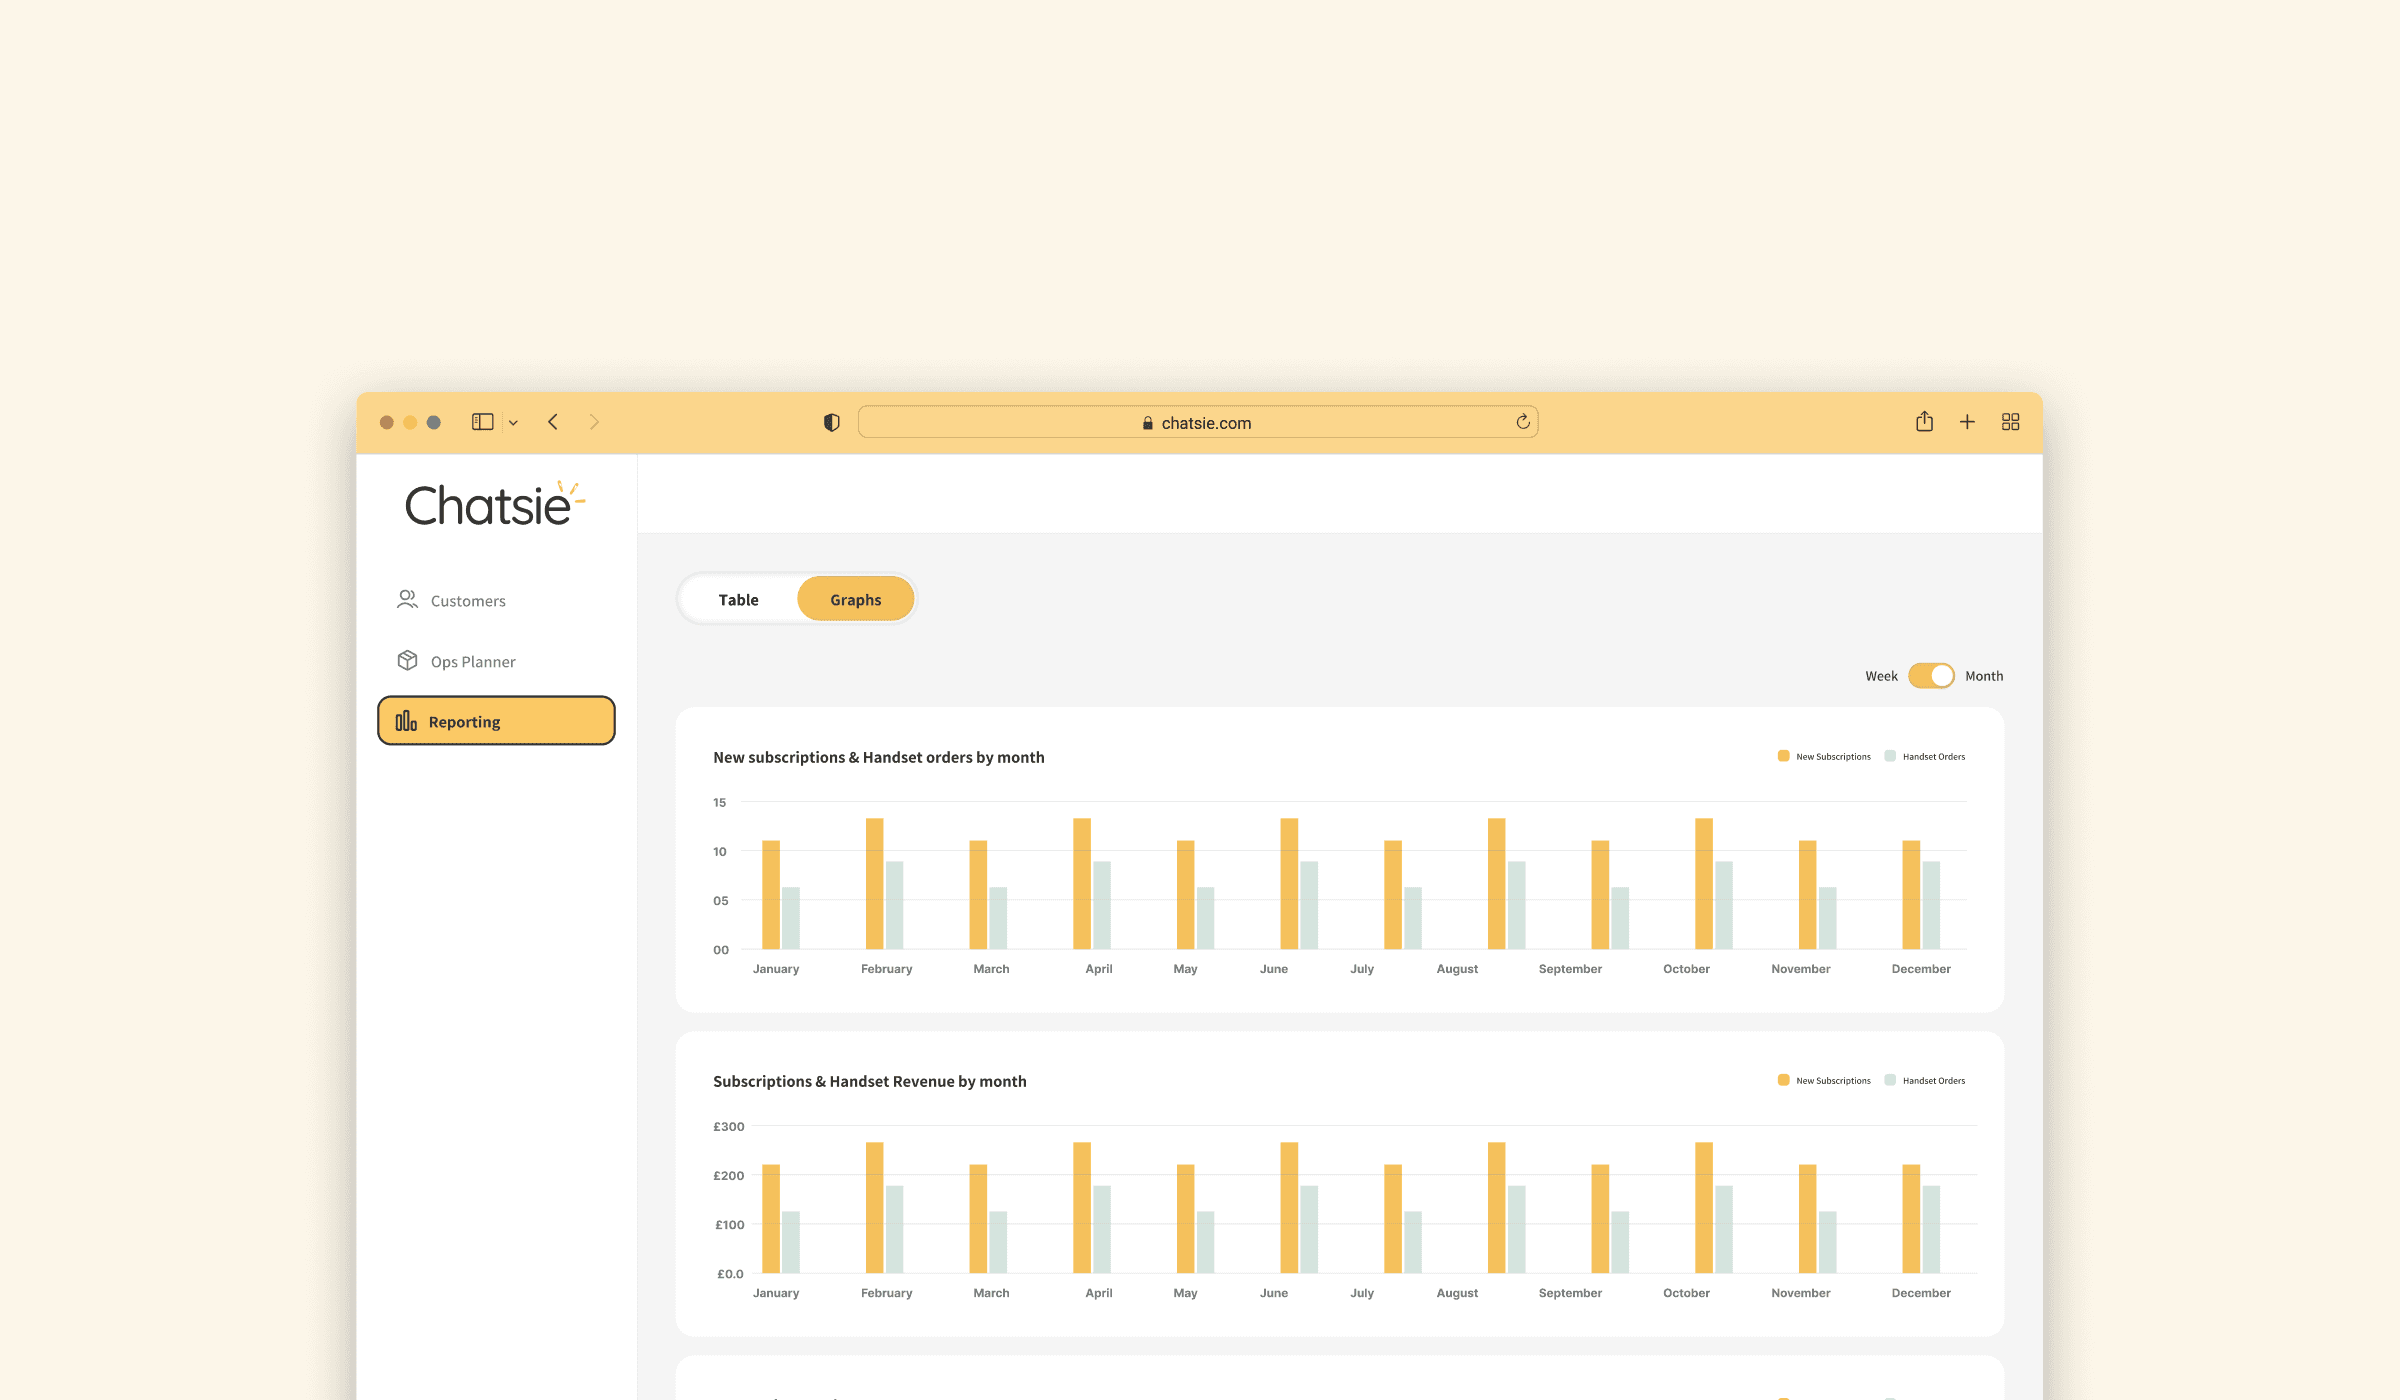This screenshot has width=2400, height=1400.
Task: Click the Reporting bar chart icon
Action: pos(406,721)
